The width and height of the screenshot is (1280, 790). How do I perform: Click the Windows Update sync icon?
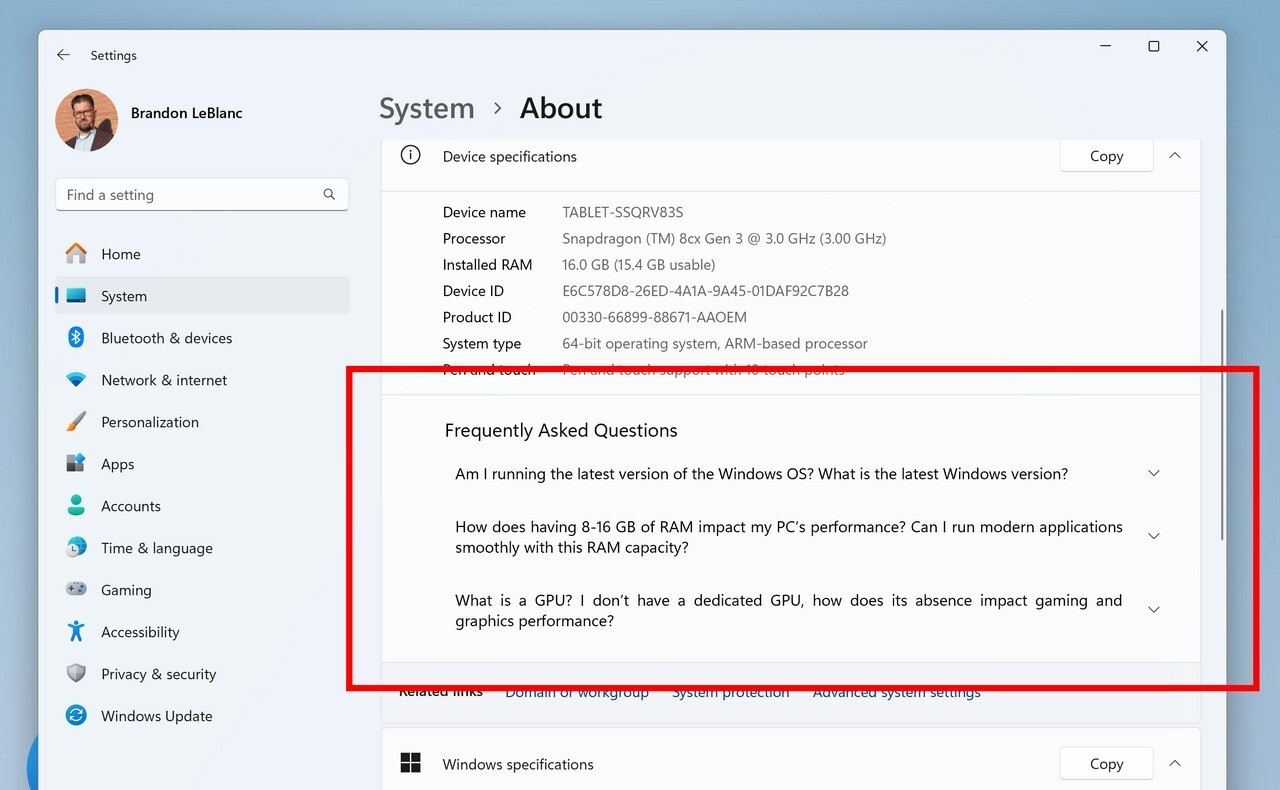pyautogui.click(x=76, y=716)
